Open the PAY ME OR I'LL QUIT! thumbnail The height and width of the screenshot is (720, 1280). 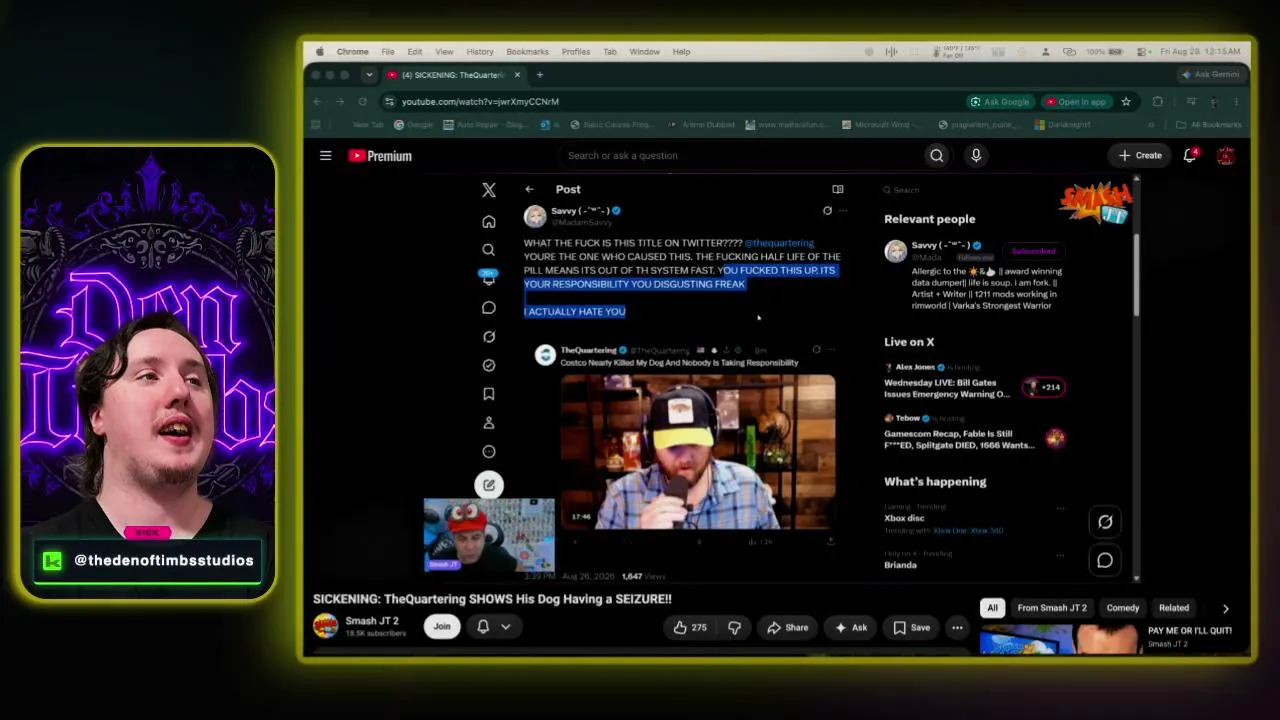[x=1059, y=639]
